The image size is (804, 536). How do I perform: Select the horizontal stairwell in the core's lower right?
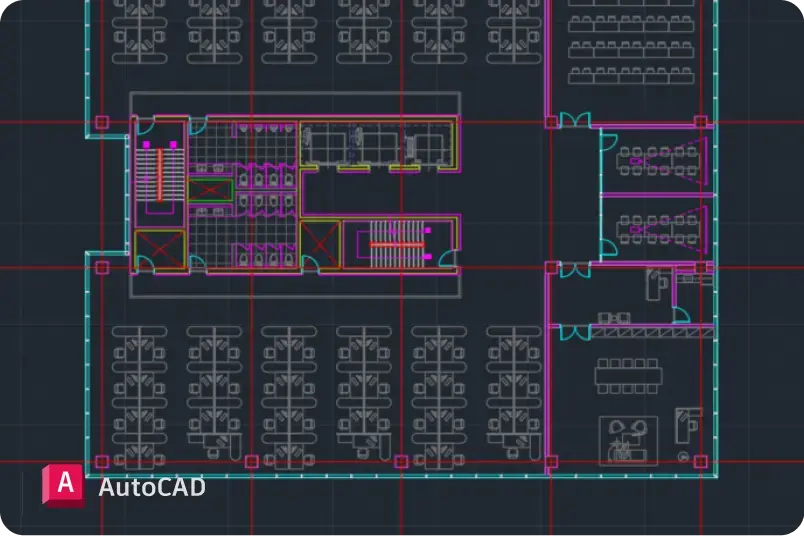pos(397,243)
